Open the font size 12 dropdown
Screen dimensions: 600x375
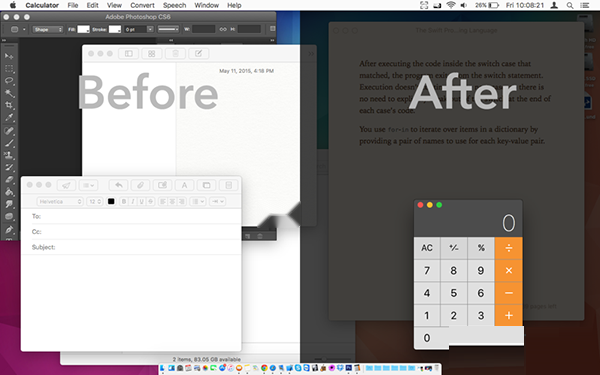coord(95,201)
